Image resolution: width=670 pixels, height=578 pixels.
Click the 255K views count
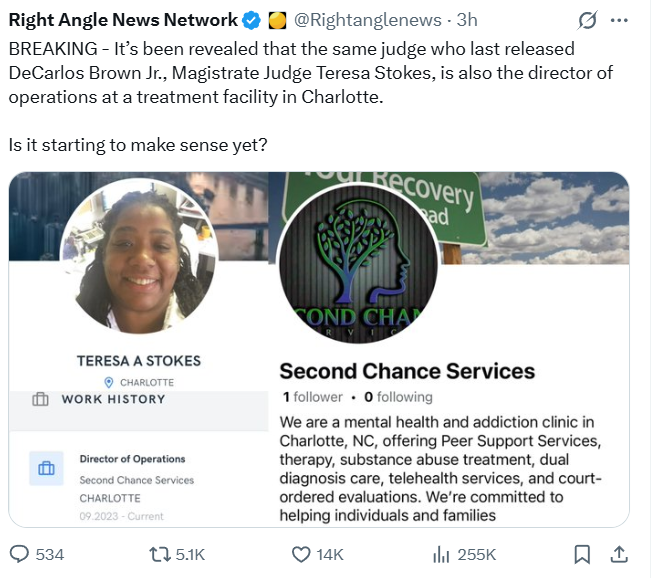(x=476, y=555)
